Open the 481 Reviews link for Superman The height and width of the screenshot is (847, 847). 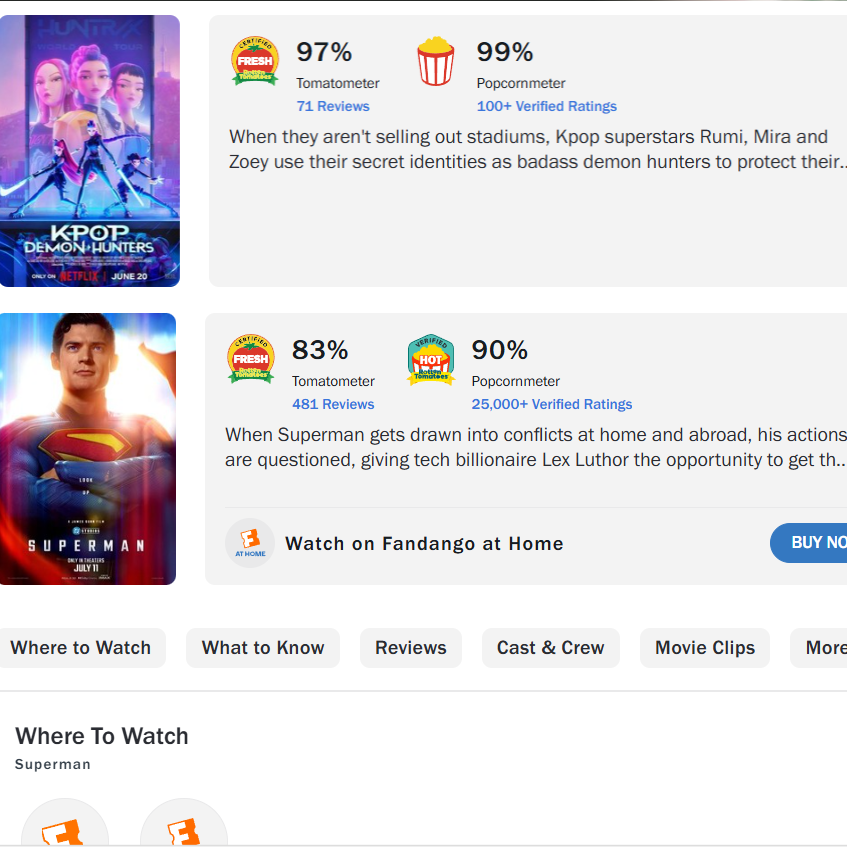tap(333, 404)
